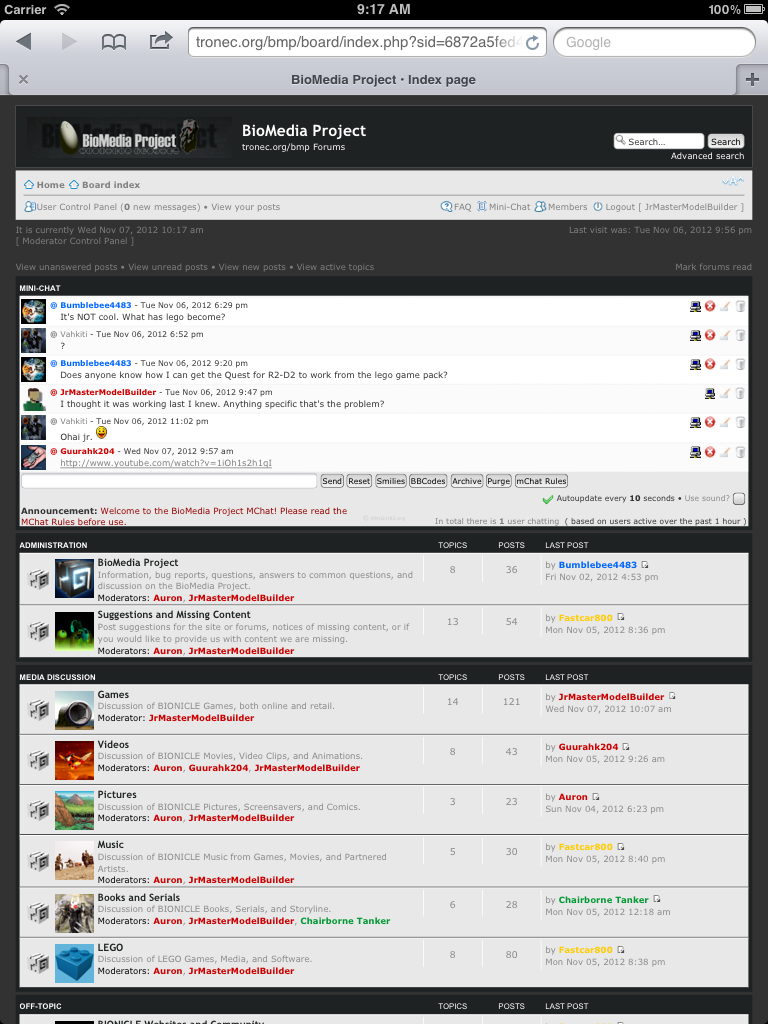Trash icon on Vahkiti 6:52 pm message

point(740,336)
